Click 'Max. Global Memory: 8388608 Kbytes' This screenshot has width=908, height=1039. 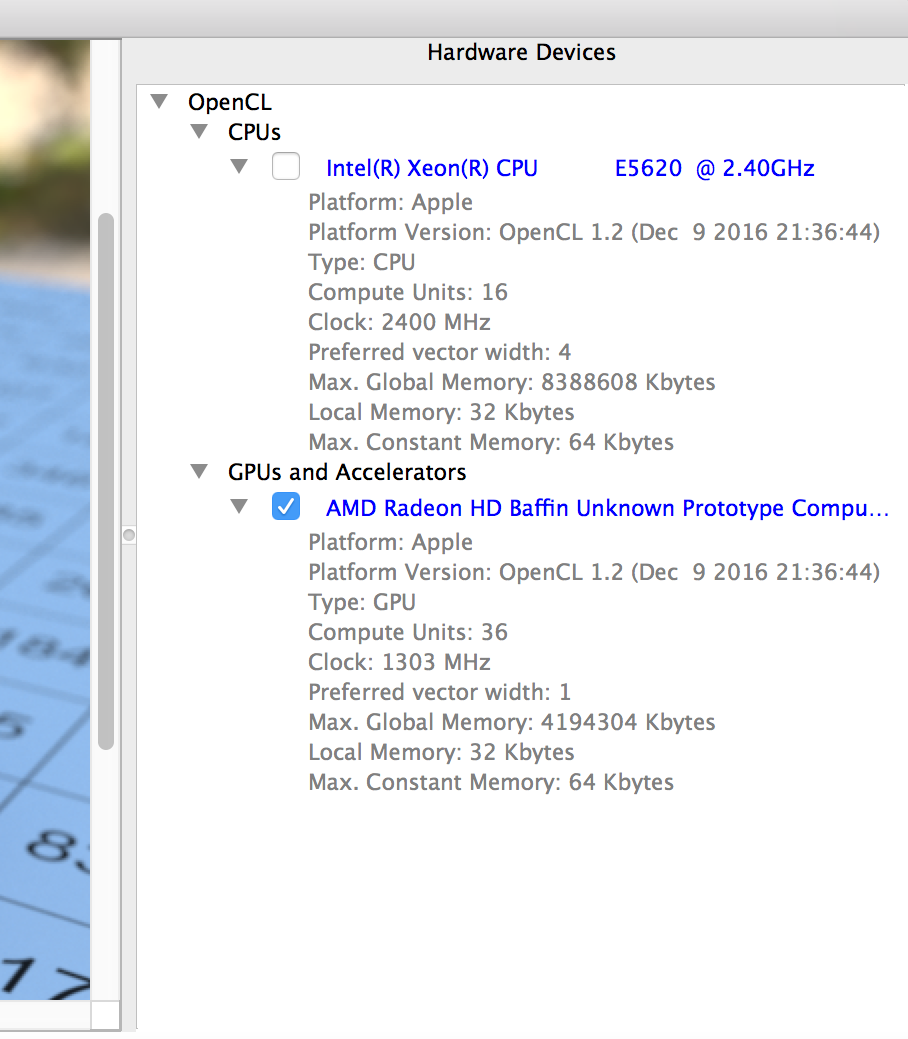click(512, 382)
